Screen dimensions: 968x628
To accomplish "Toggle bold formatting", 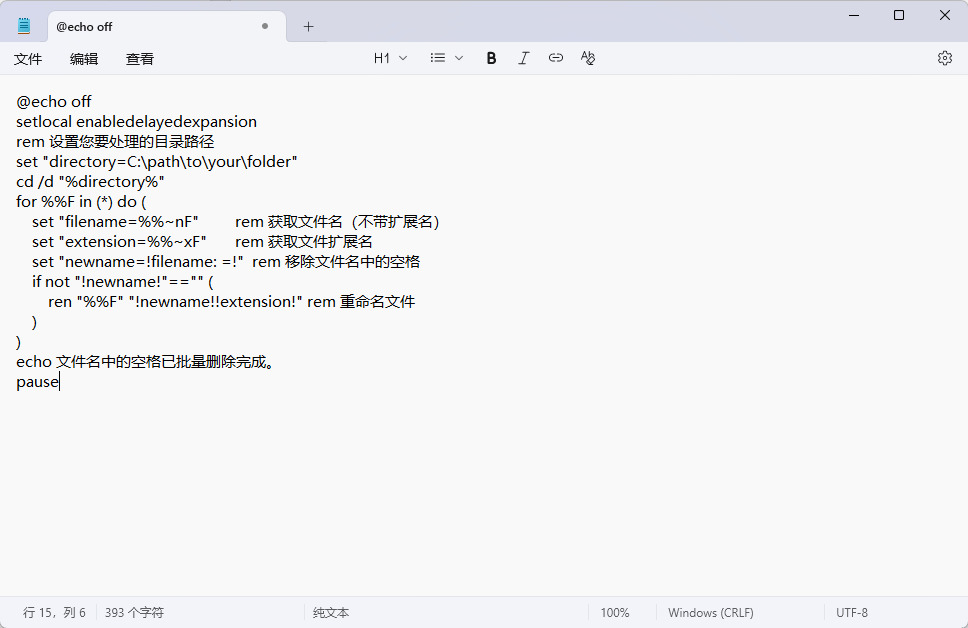I will coord(491,58).
